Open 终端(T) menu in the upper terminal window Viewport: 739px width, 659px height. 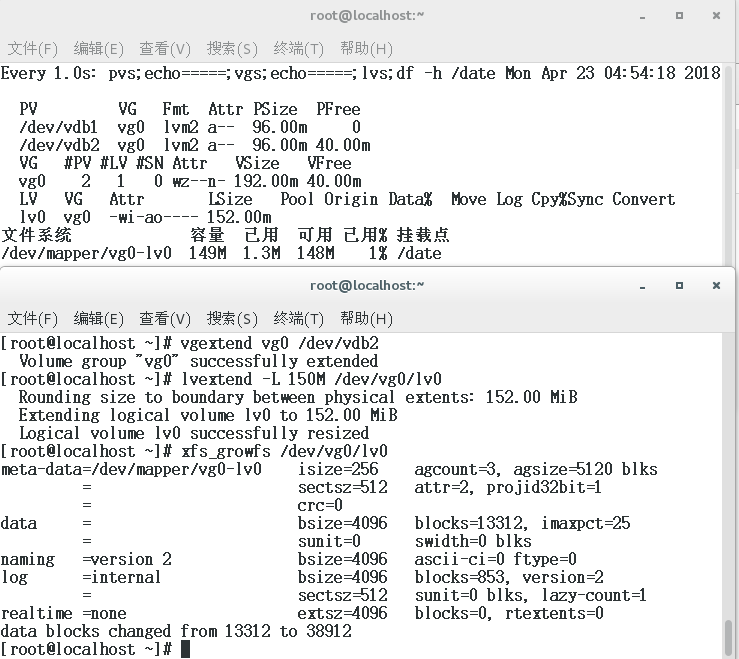pyautogui.click(x=298, y=49)
